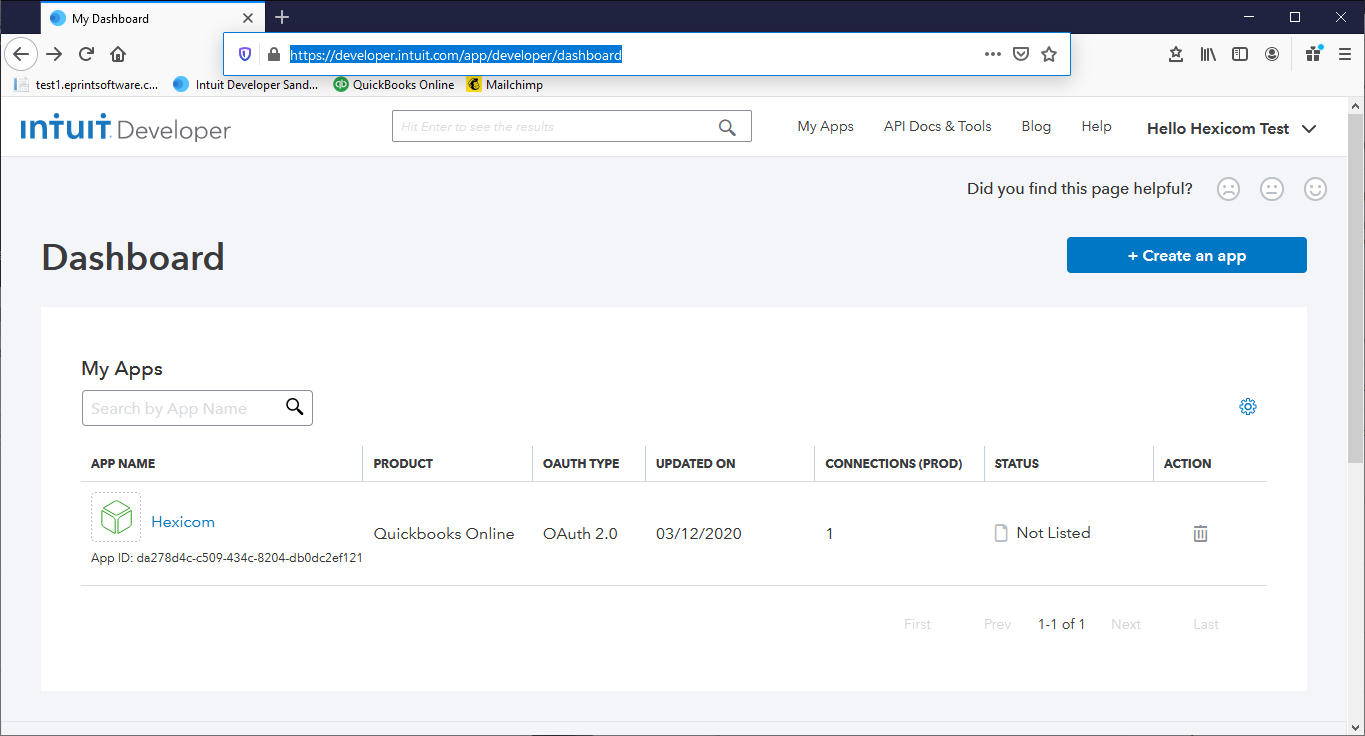Click the Hexicom app cube icon

coord(116,517)
